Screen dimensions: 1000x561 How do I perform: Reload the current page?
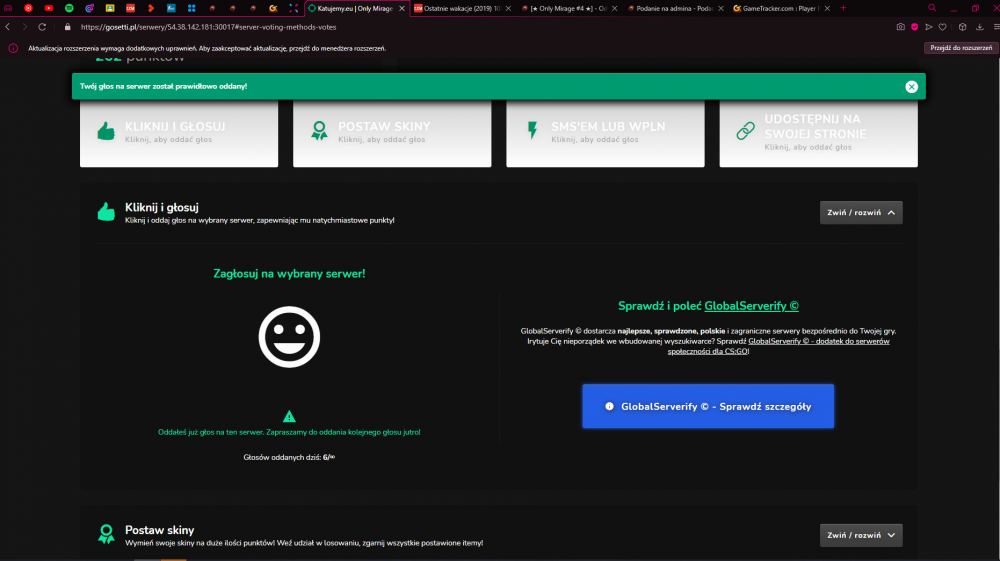(x=42, y=27)
